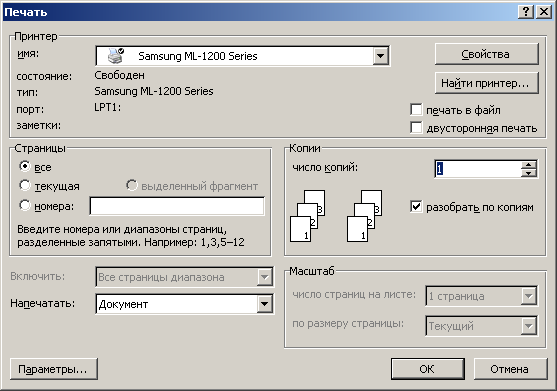This screenshot has height=391, width=557.
Task: Click the "число копий:" label
Action: [x=325, y=167]
